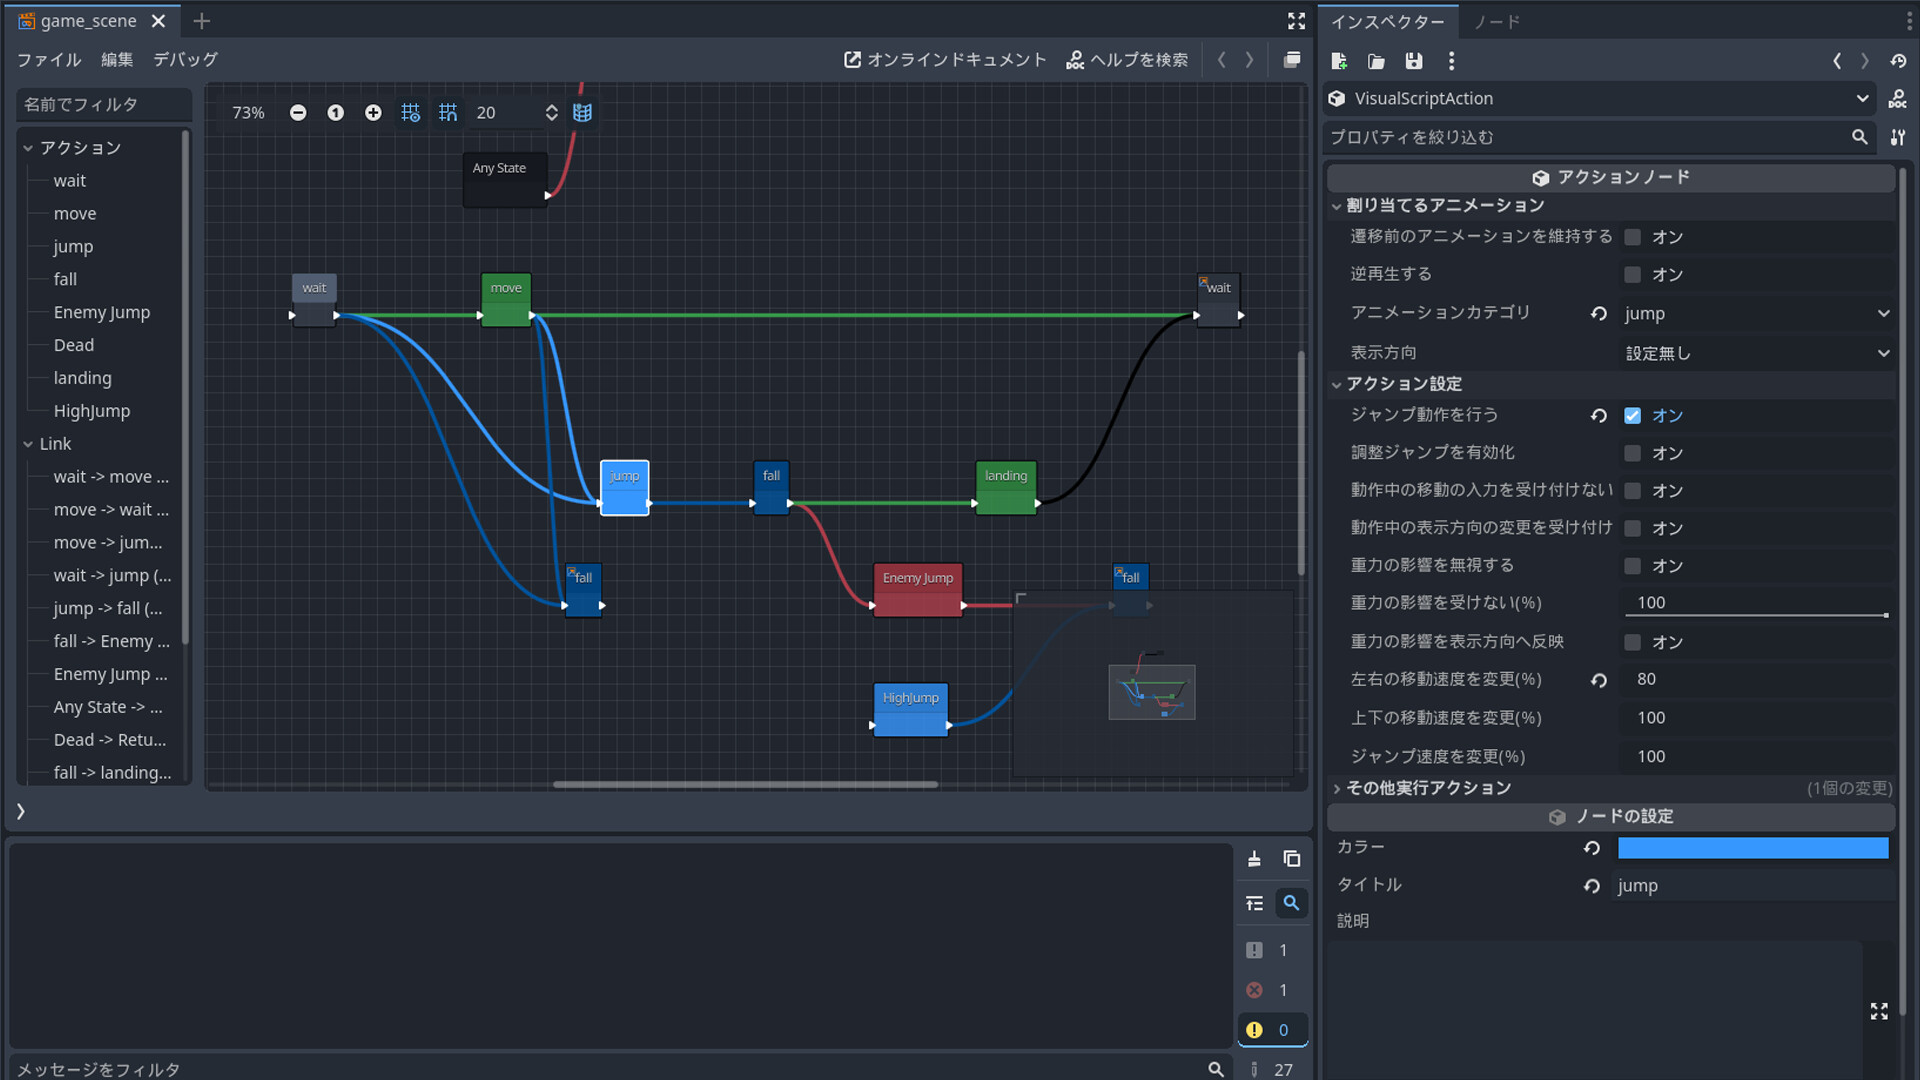Click the zoom in plus icon
Image resolution: width=1920 pixels, height=1080 pixels.
point(373,113)
